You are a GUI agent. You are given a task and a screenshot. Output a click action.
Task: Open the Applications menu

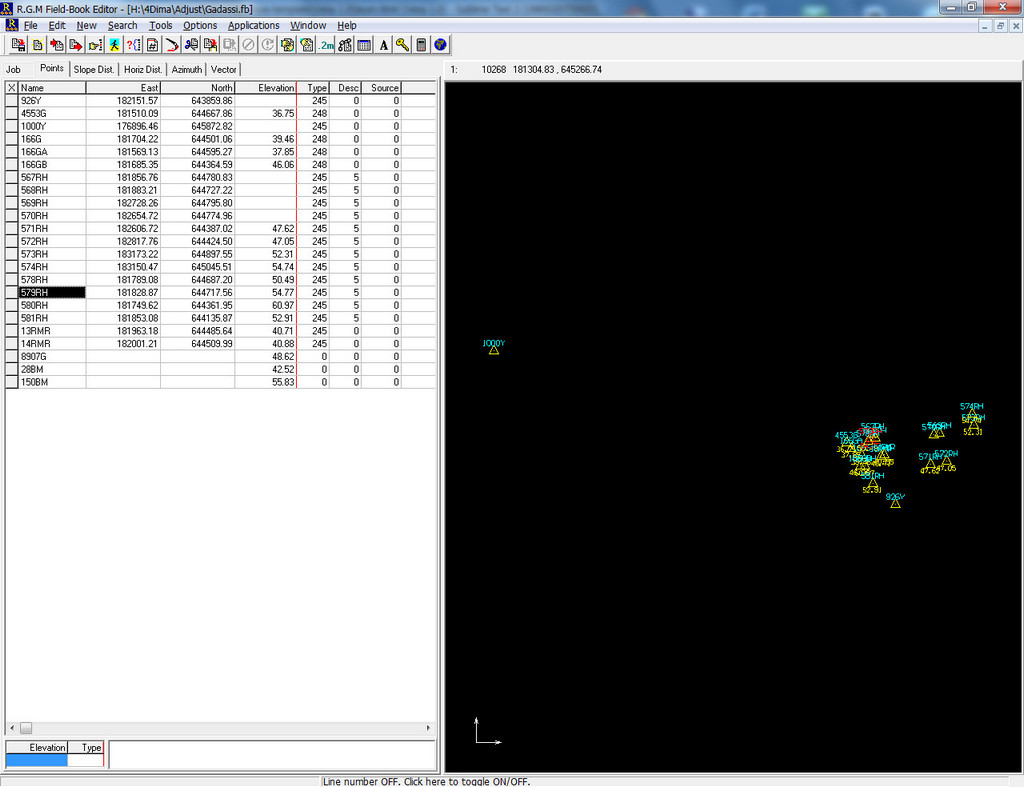253,25
